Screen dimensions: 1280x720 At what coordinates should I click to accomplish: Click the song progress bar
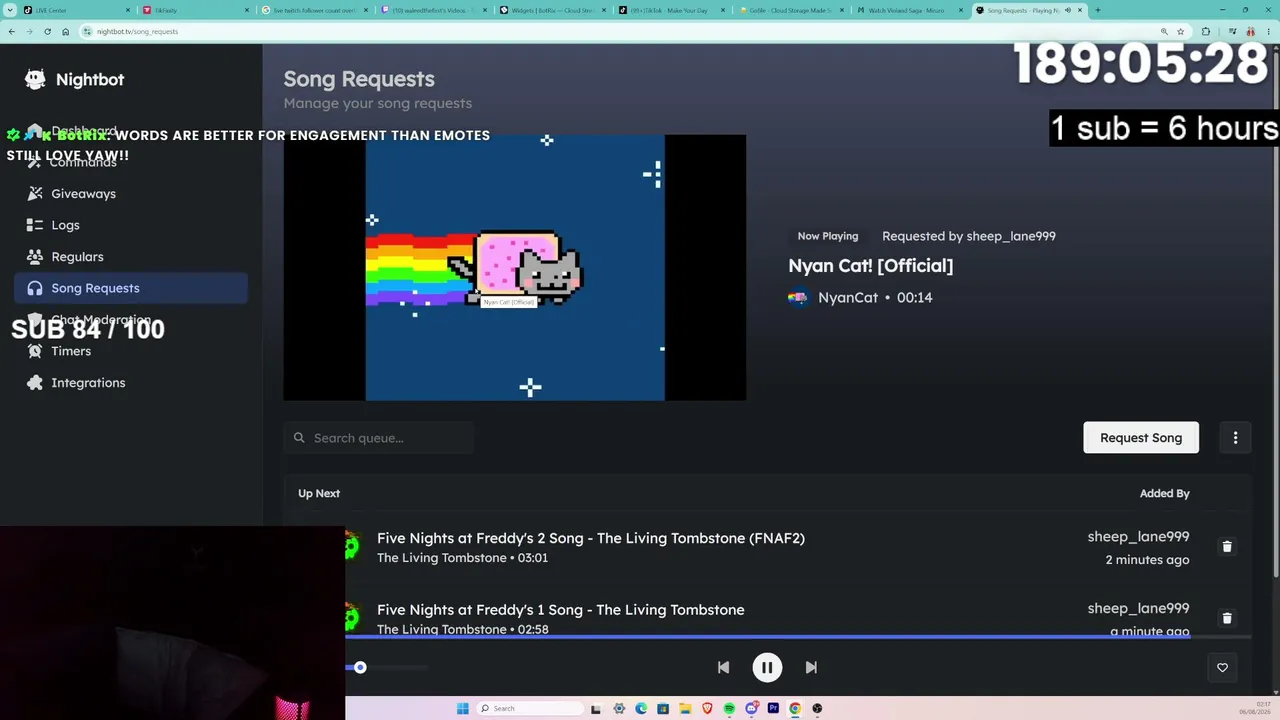[x=798, y=636]
